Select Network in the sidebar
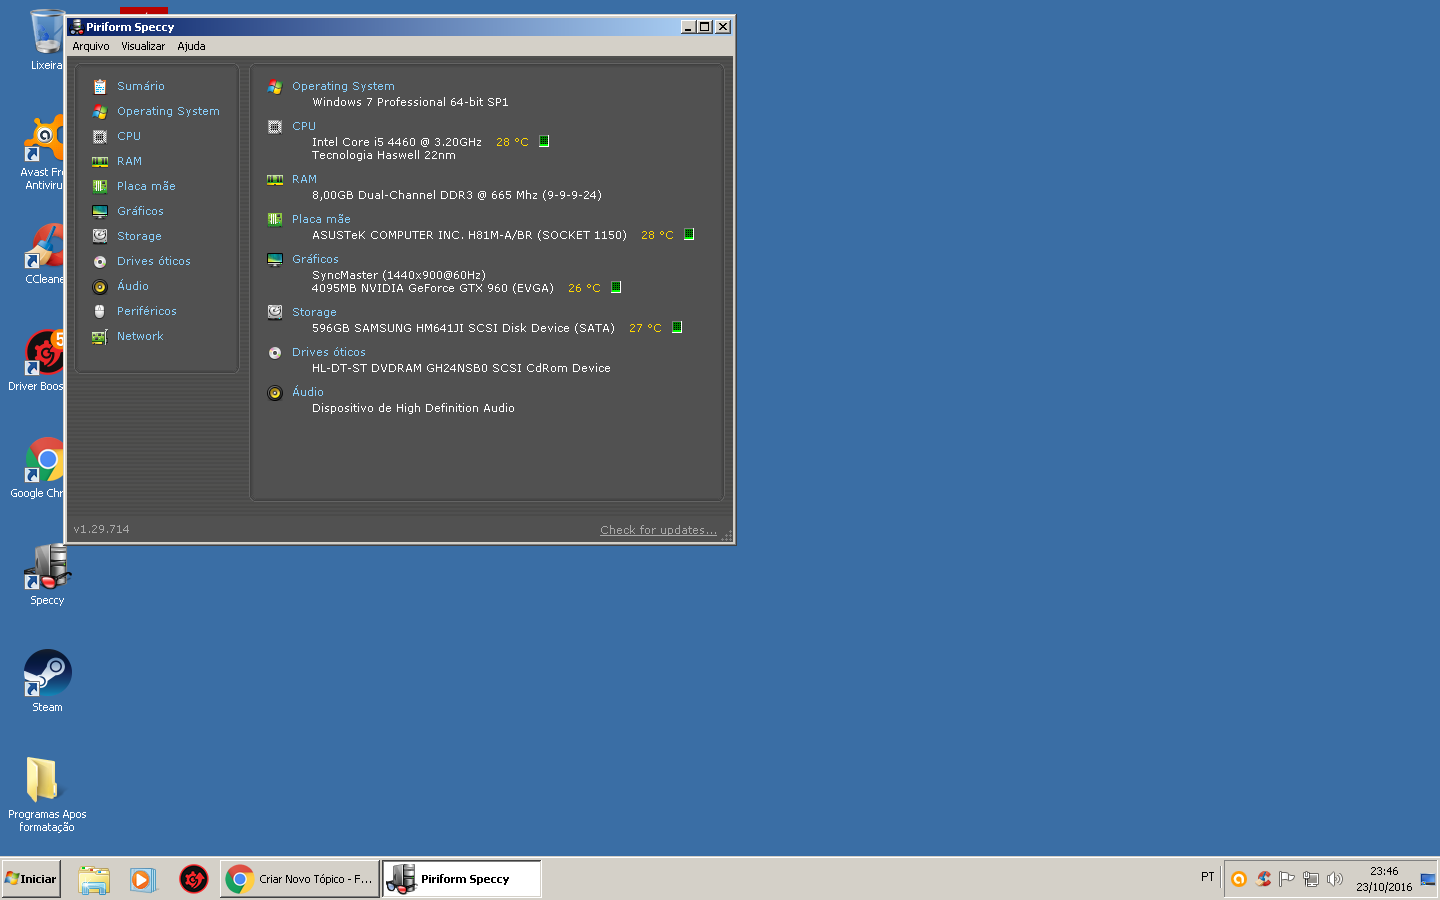Viewport: 1440px width, 900px height. 140,336
